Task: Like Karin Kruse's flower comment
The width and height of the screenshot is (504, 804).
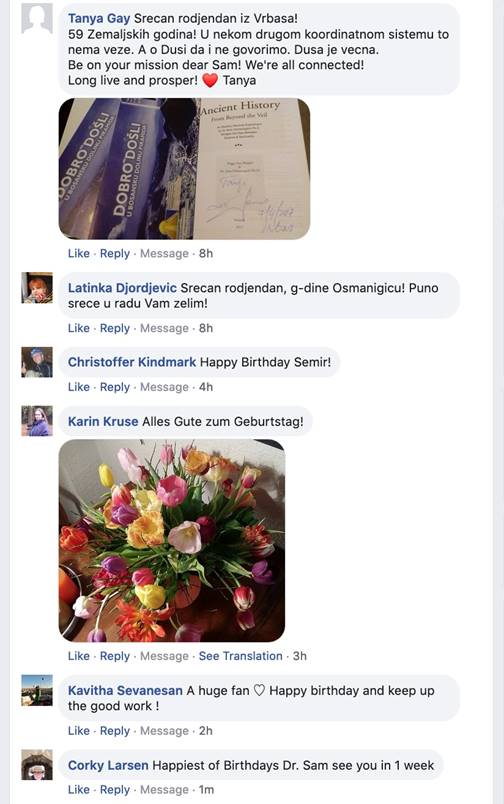Action: click(78, 656)
